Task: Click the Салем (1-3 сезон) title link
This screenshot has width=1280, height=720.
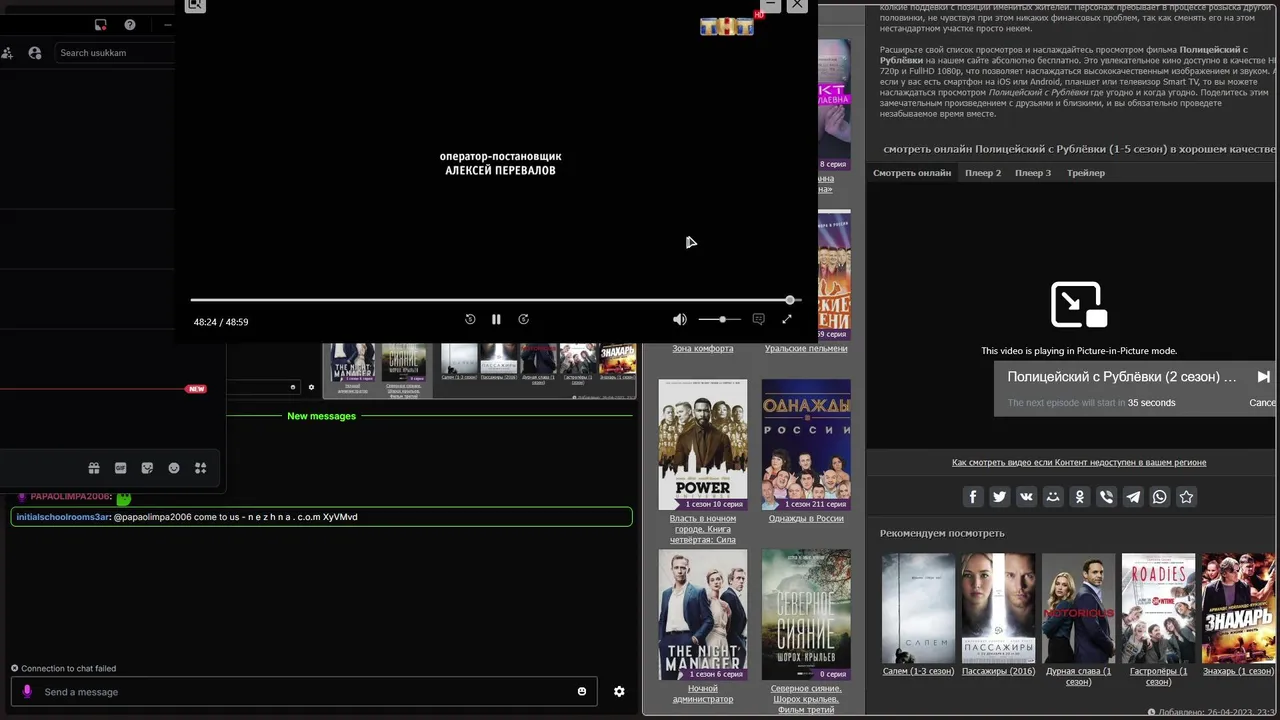Action: [x=918, y=671]
